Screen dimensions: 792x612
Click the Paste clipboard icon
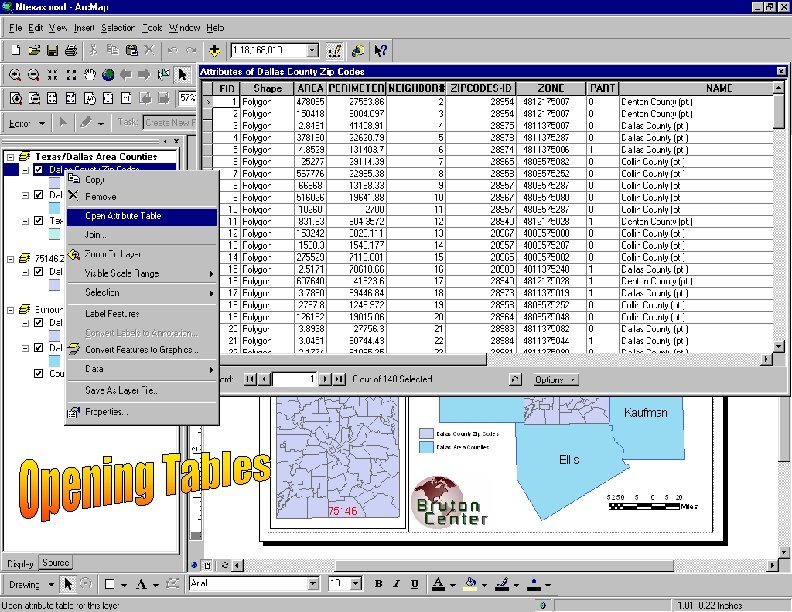(131, 50)
